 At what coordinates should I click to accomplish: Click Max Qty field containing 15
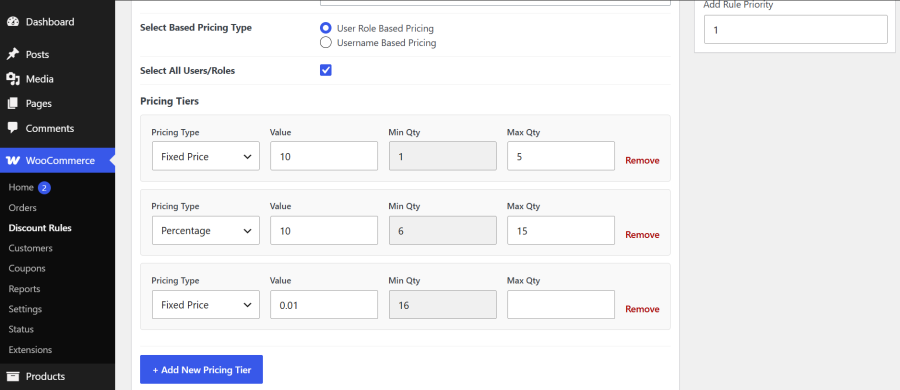tap(561, 230)
